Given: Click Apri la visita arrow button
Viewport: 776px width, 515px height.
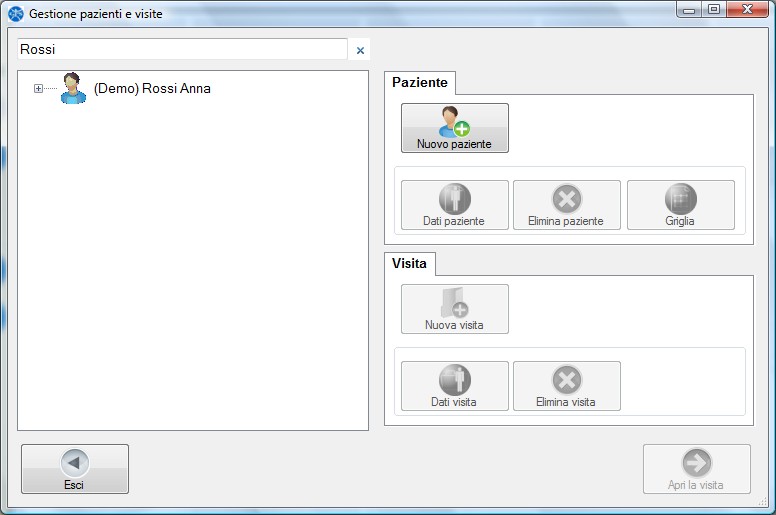Looking at the screenshot, I should [x=696, y=463].
